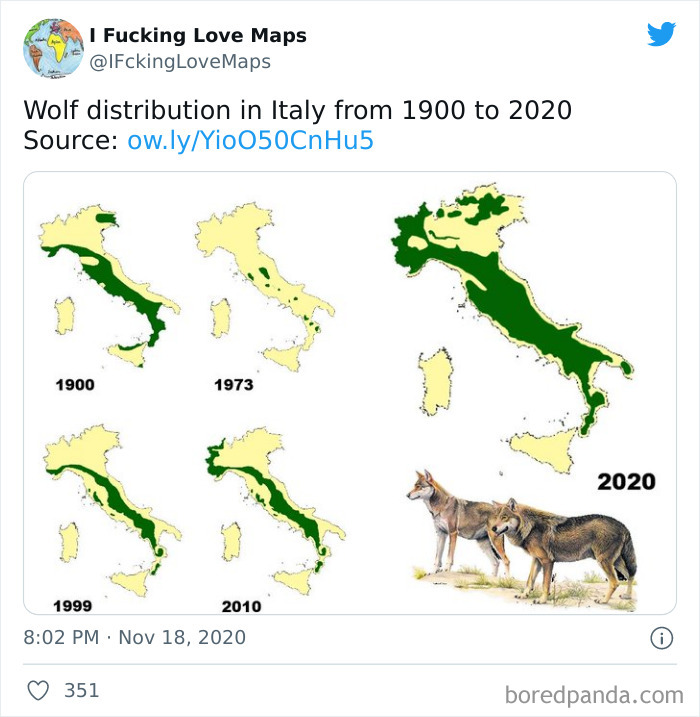
Task: Click the boredpanda.com watermark
Action: tap(594, 695)
